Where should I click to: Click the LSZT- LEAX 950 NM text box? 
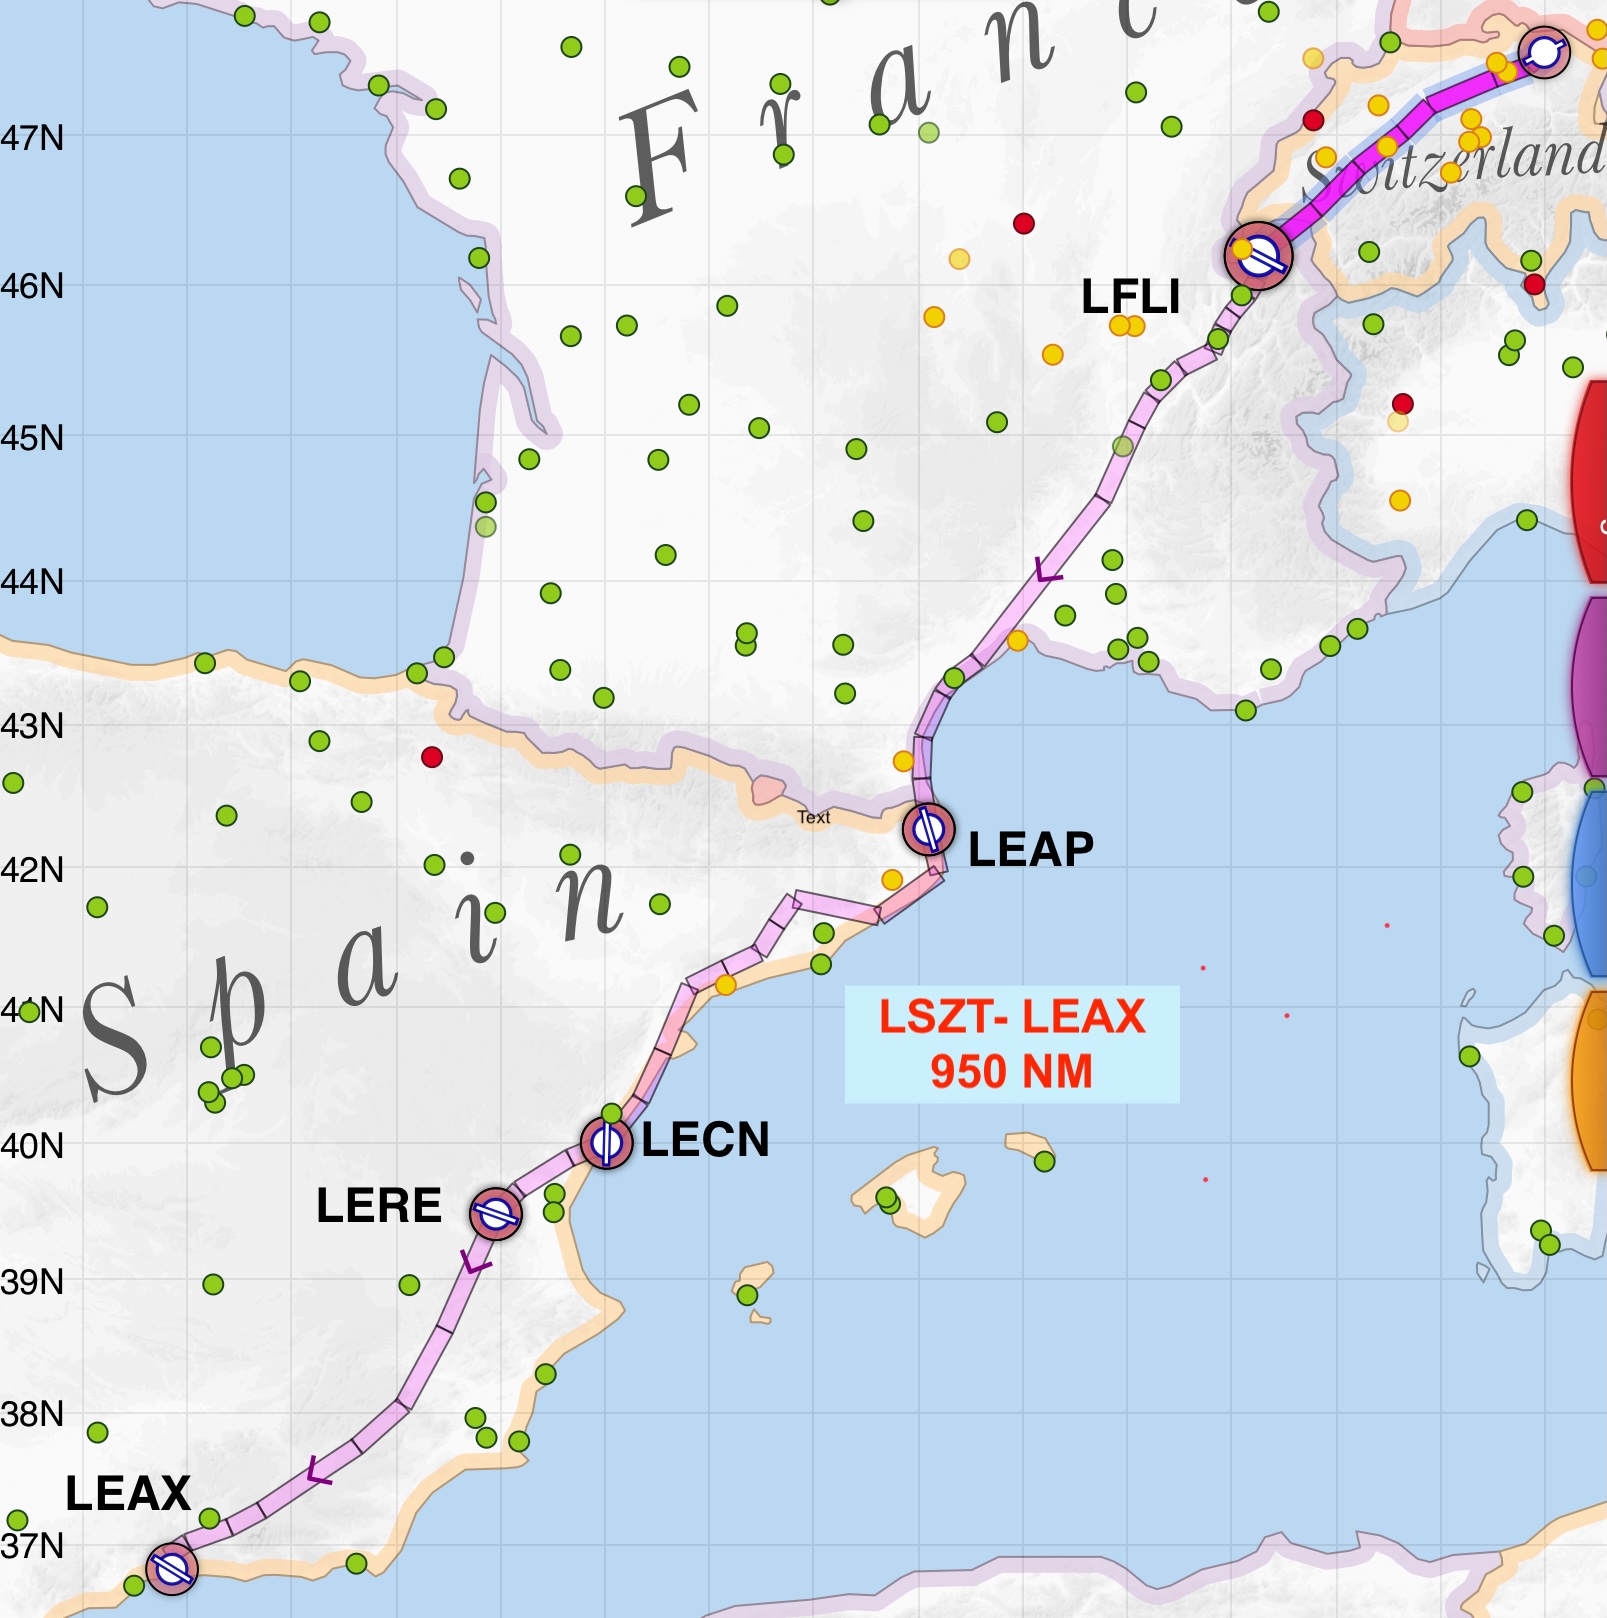pyautogui.click(x=1011, y=1044)
